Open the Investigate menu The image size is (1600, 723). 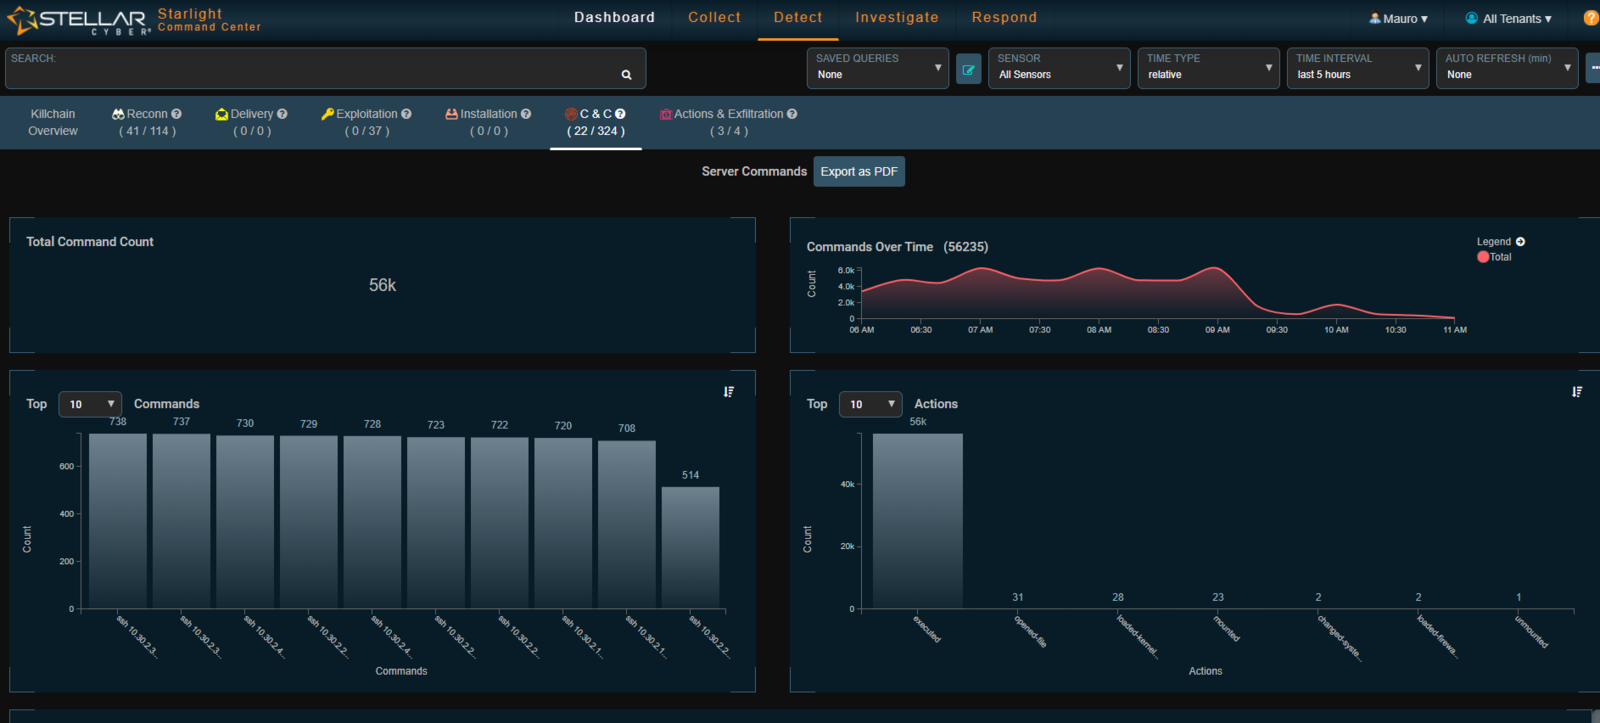tap(896, 18)
